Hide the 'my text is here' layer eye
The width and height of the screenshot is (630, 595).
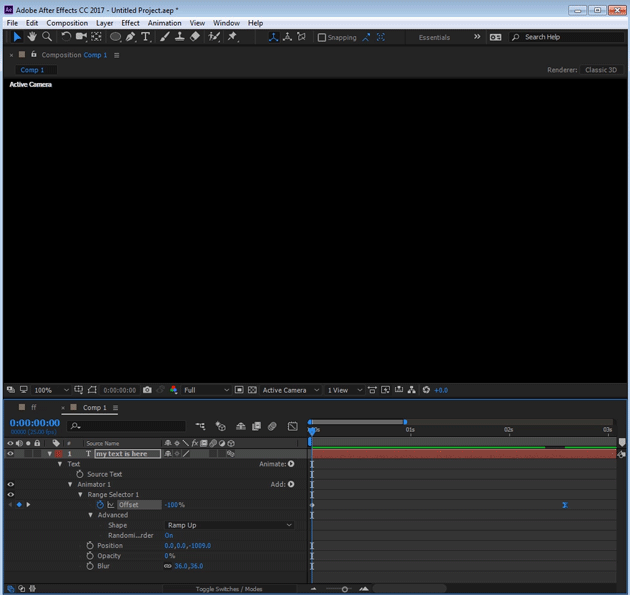pos(10,454)
